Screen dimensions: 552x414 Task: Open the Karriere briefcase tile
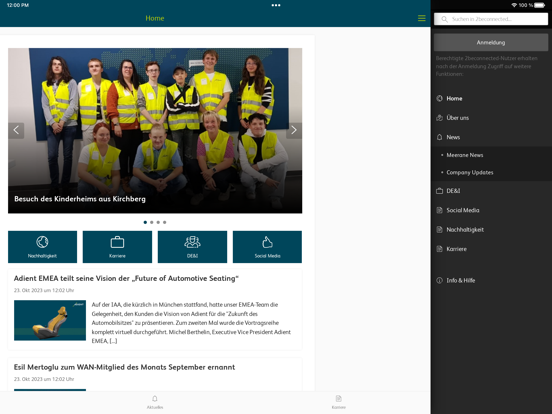coord(117,247)
